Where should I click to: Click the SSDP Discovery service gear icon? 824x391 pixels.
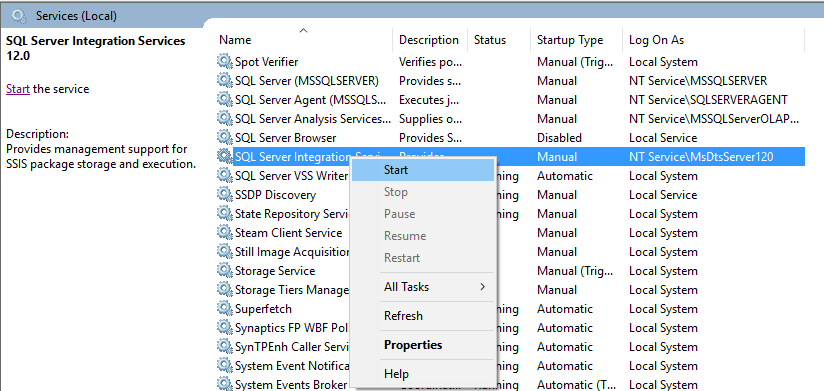pyautogui.click(x=224, y=194)
